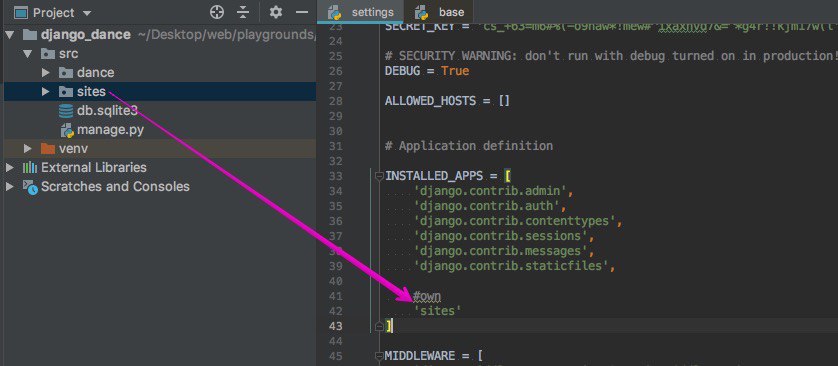Collapse the src folder
Image resolution: width=838 pixels, height=366 pixels.
[27, 54]
